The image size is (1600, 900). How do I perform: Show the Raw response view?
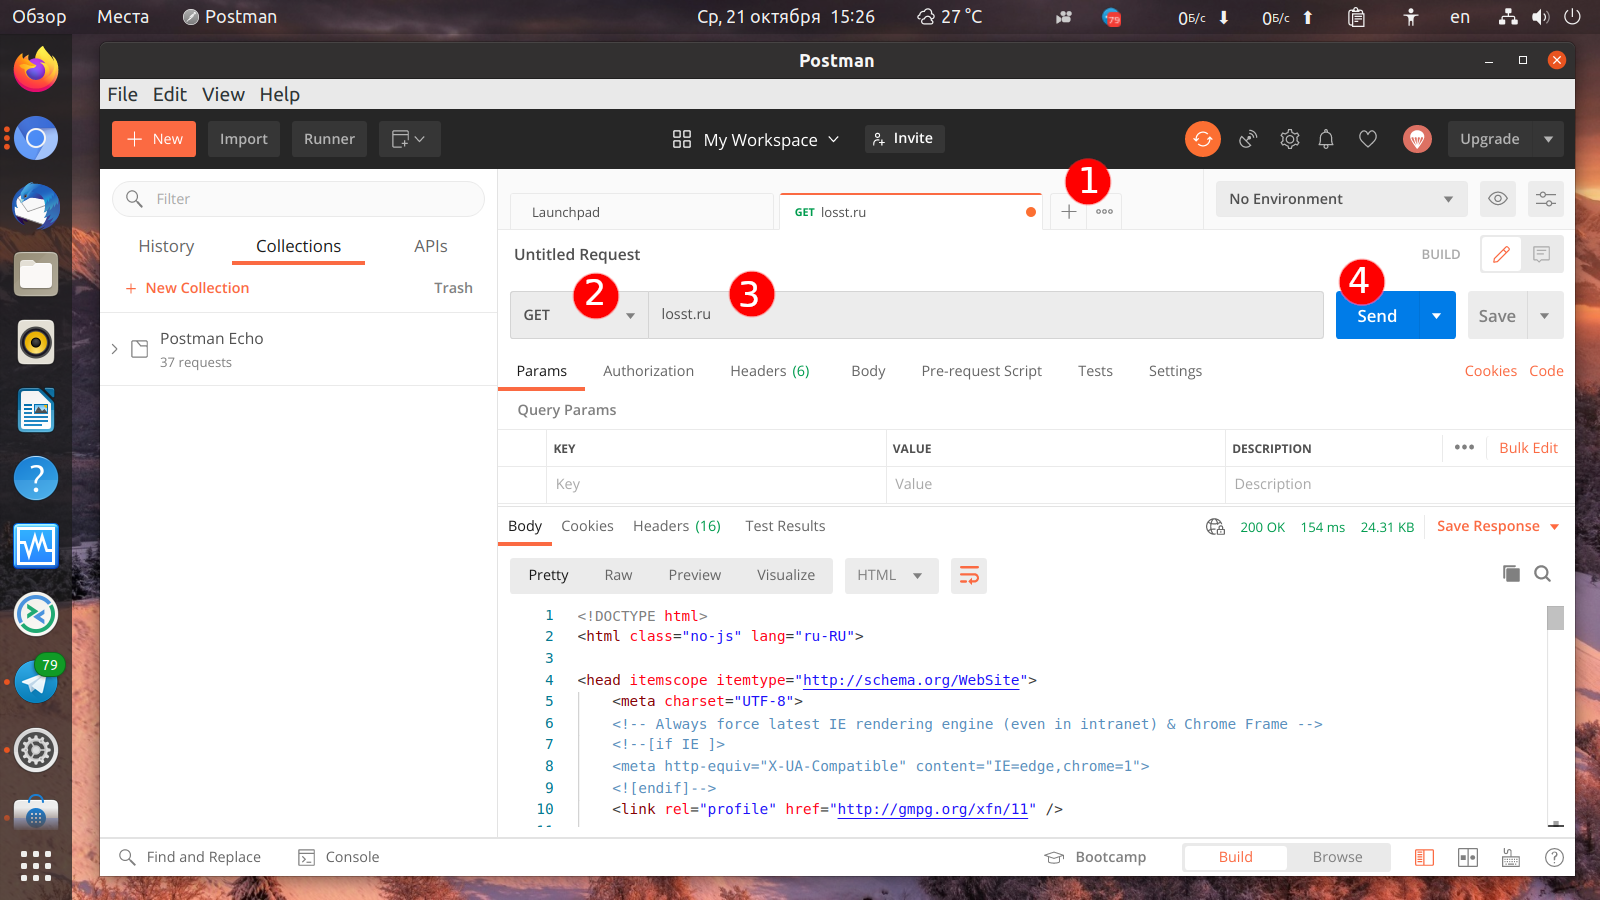(x=618, y=575)
